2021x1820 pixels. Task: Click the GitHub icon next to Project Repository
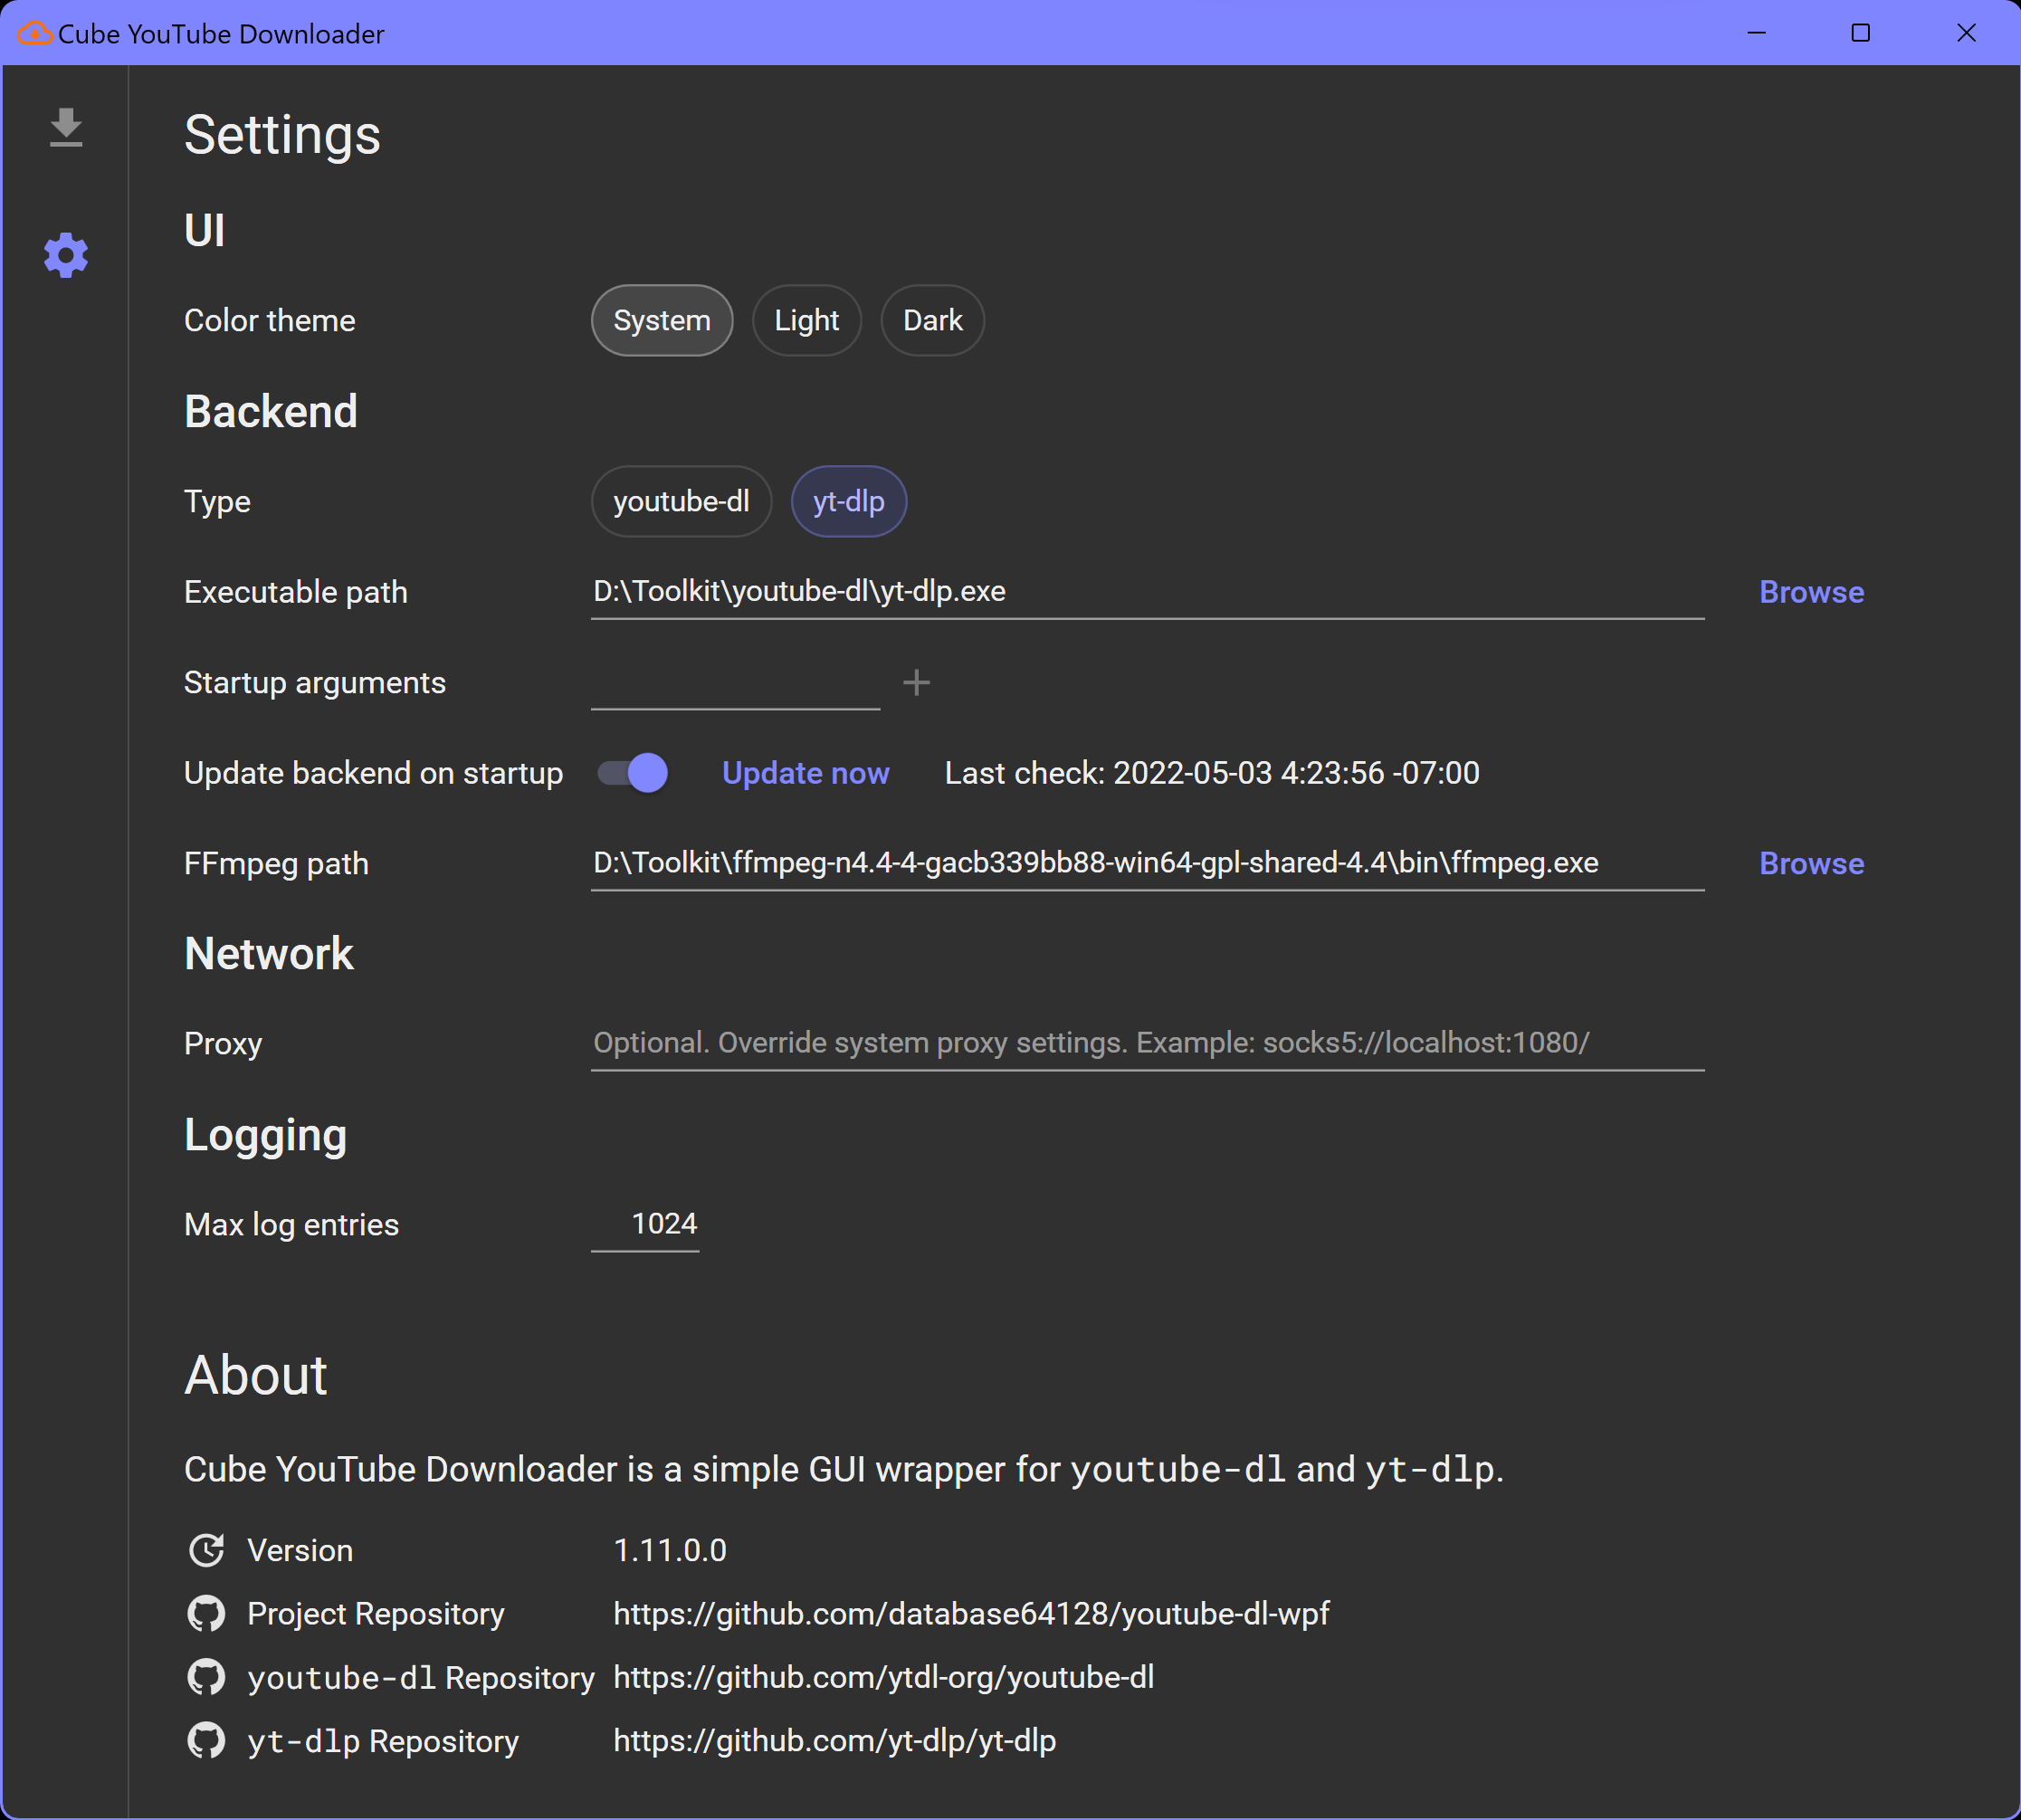click(x=206, y=1613)
